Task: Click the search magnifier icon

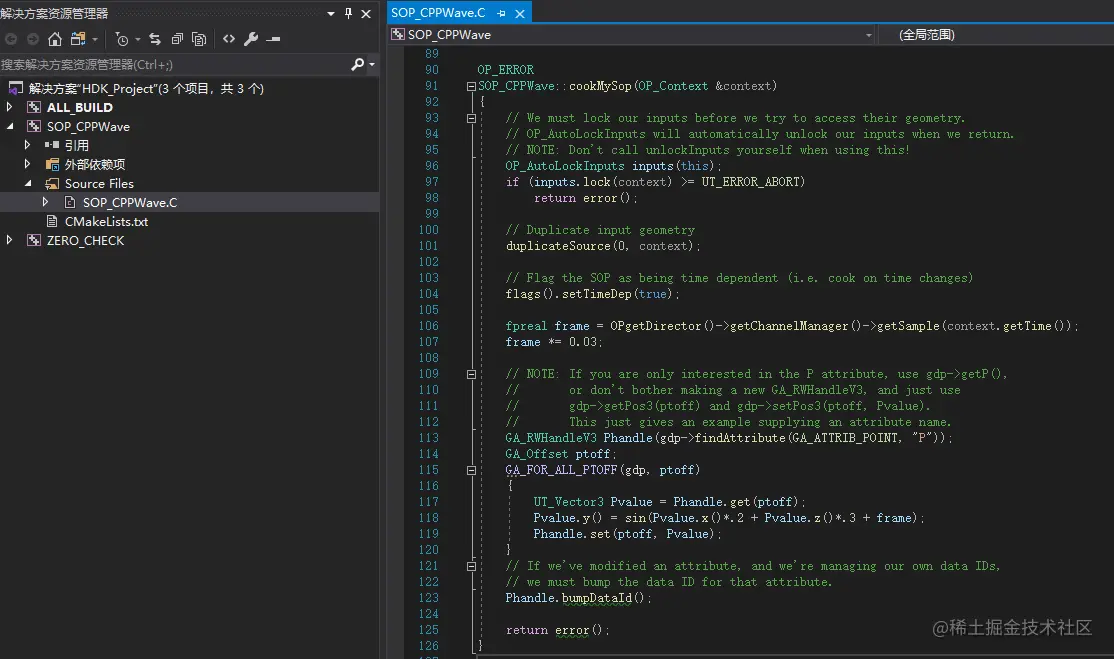Action: pos(358,65)
